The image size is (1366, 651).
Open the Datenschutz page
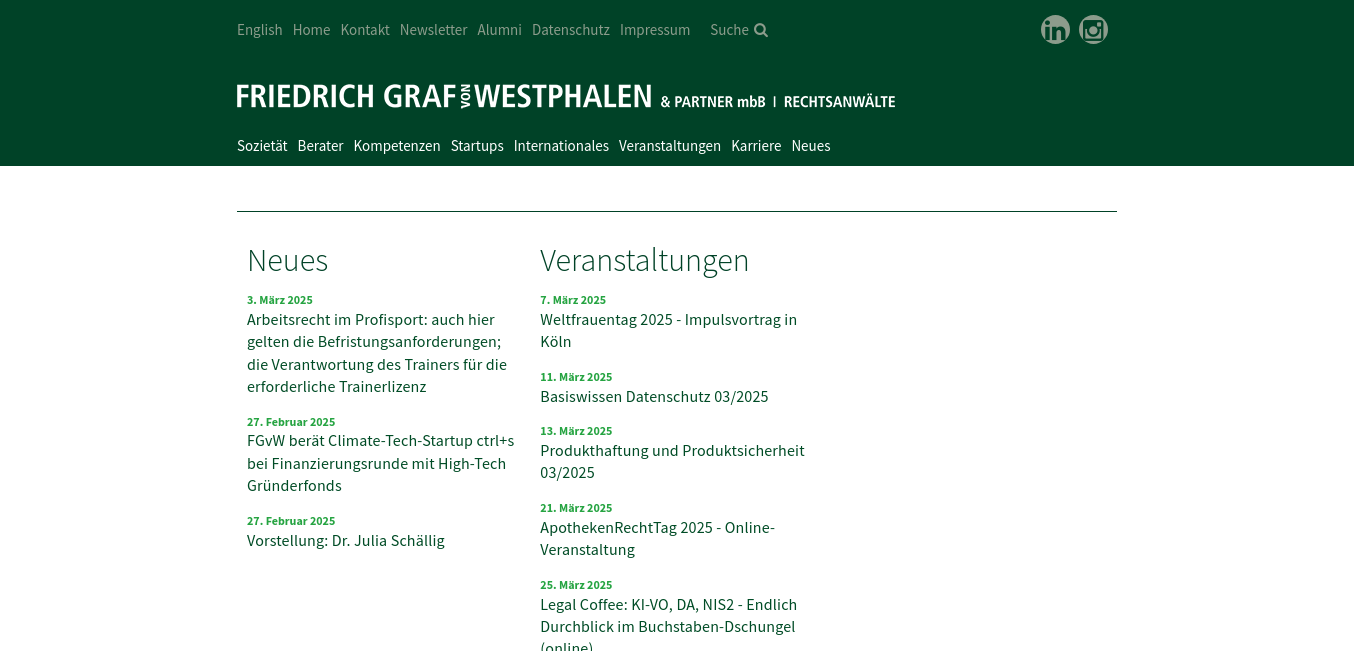pos(571,30)
